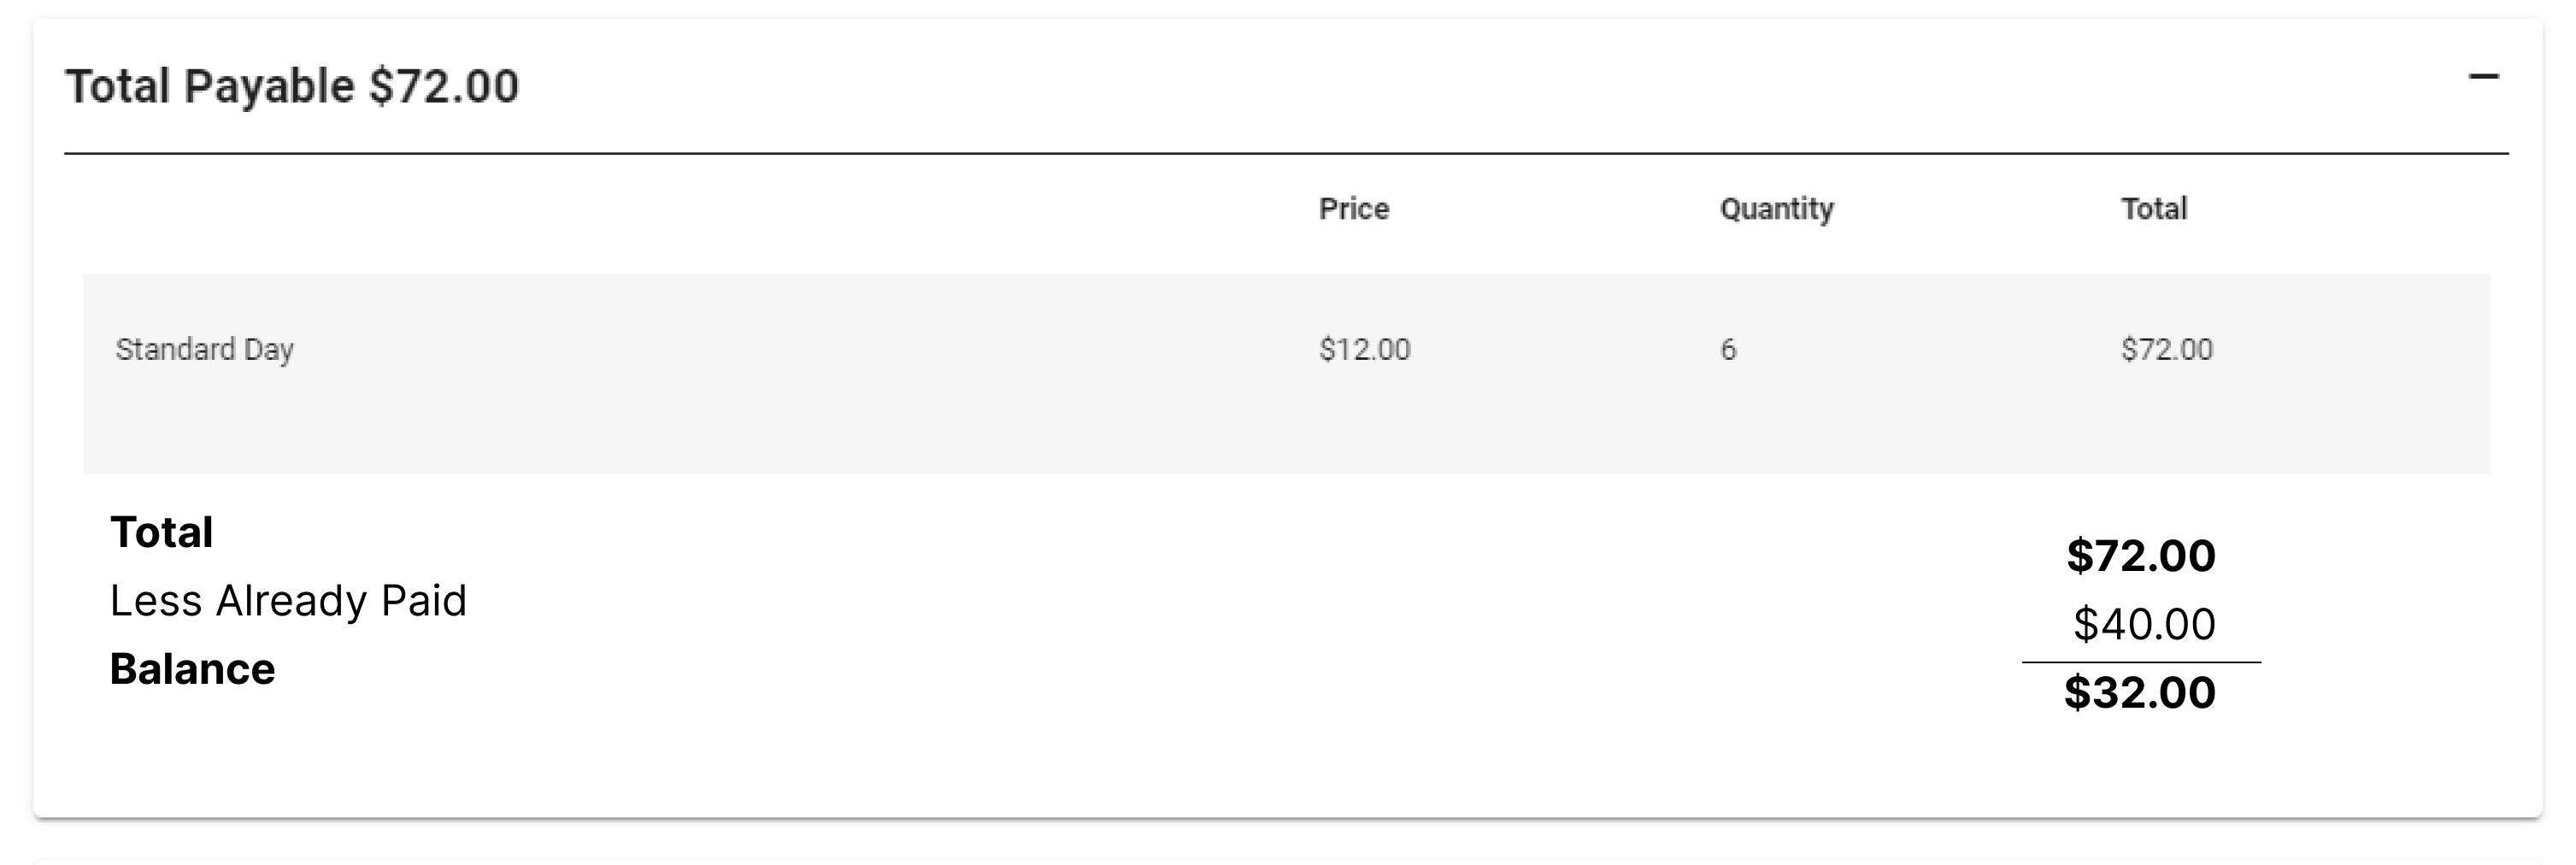Click the quantity value 6
2576x865 pixels.
click(x=1728, y=350)
